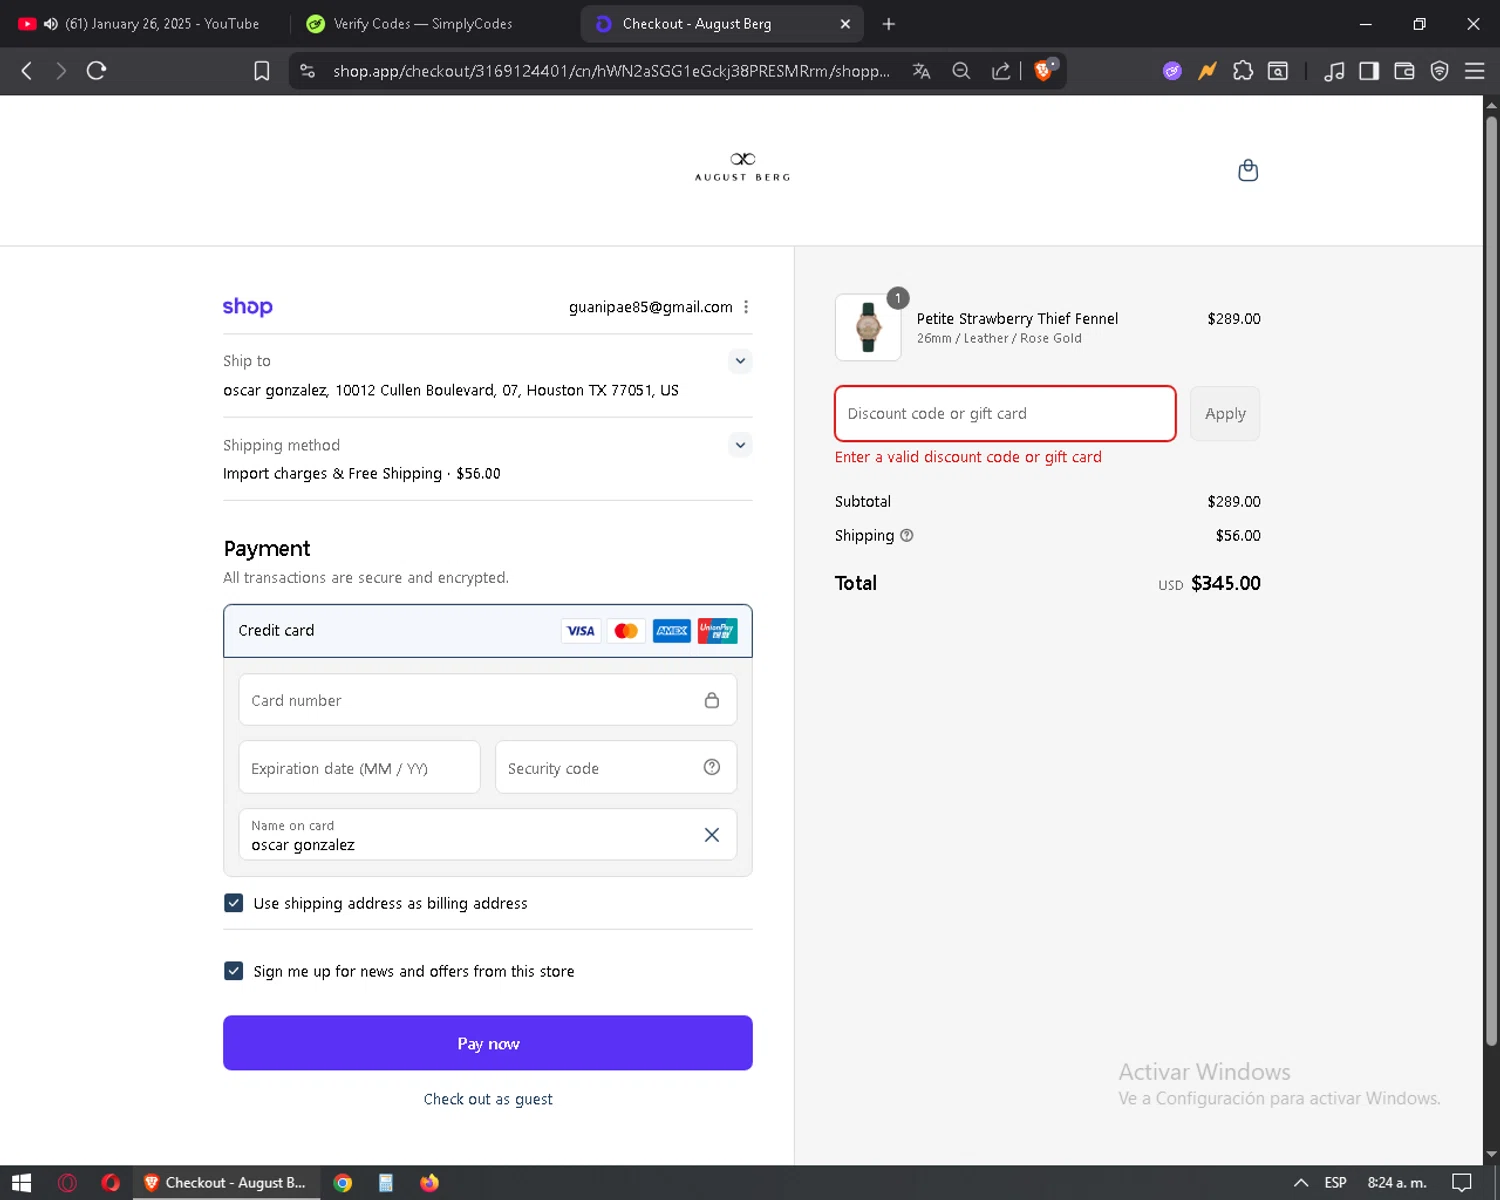Open the media music note icon

(x=1334, y=71)
